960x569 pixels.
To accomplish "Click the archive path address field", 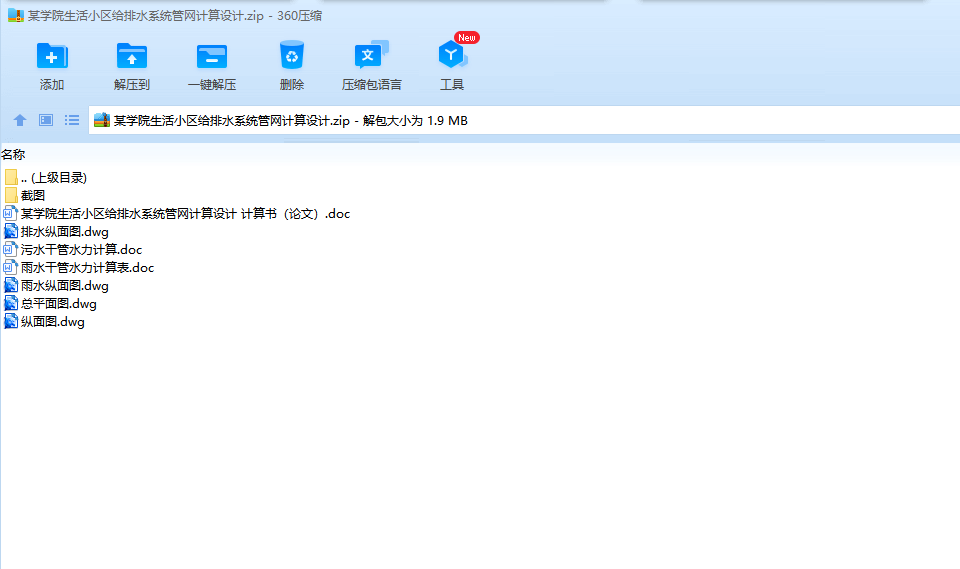I will 524,120.
